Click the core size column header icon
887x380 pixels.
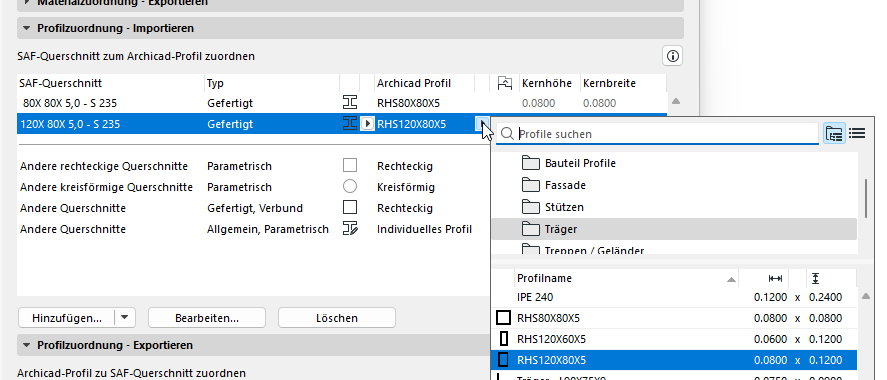click(x=505, y=83)
